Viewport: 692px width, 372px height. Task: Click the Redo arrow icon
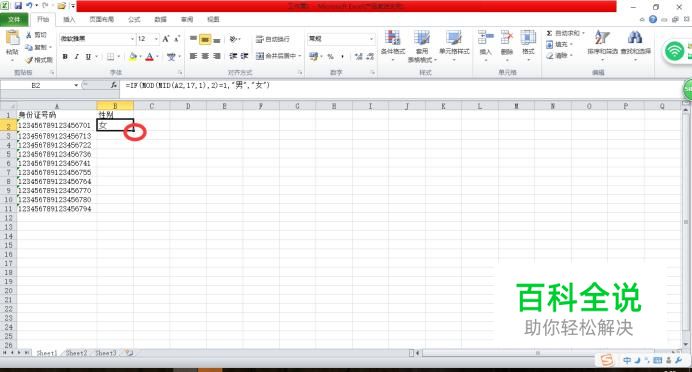(x=45, y=6)
